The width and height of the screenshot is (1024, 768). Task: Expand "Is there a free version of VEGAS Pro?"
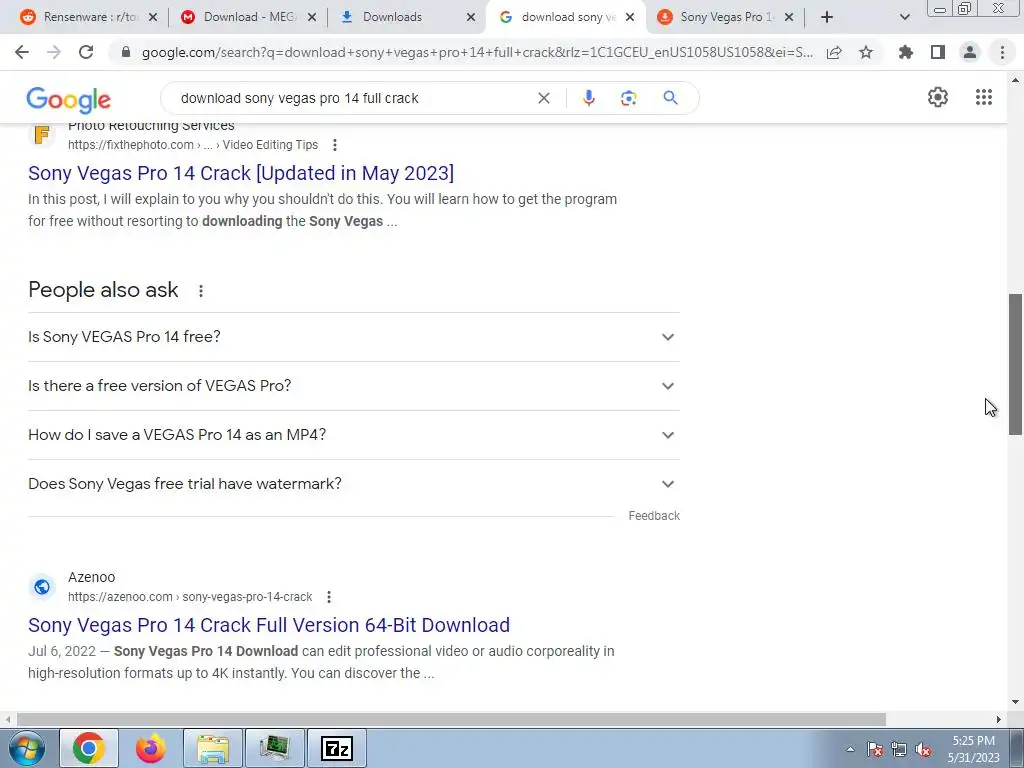pyautogui.click(x=354, y=386)
